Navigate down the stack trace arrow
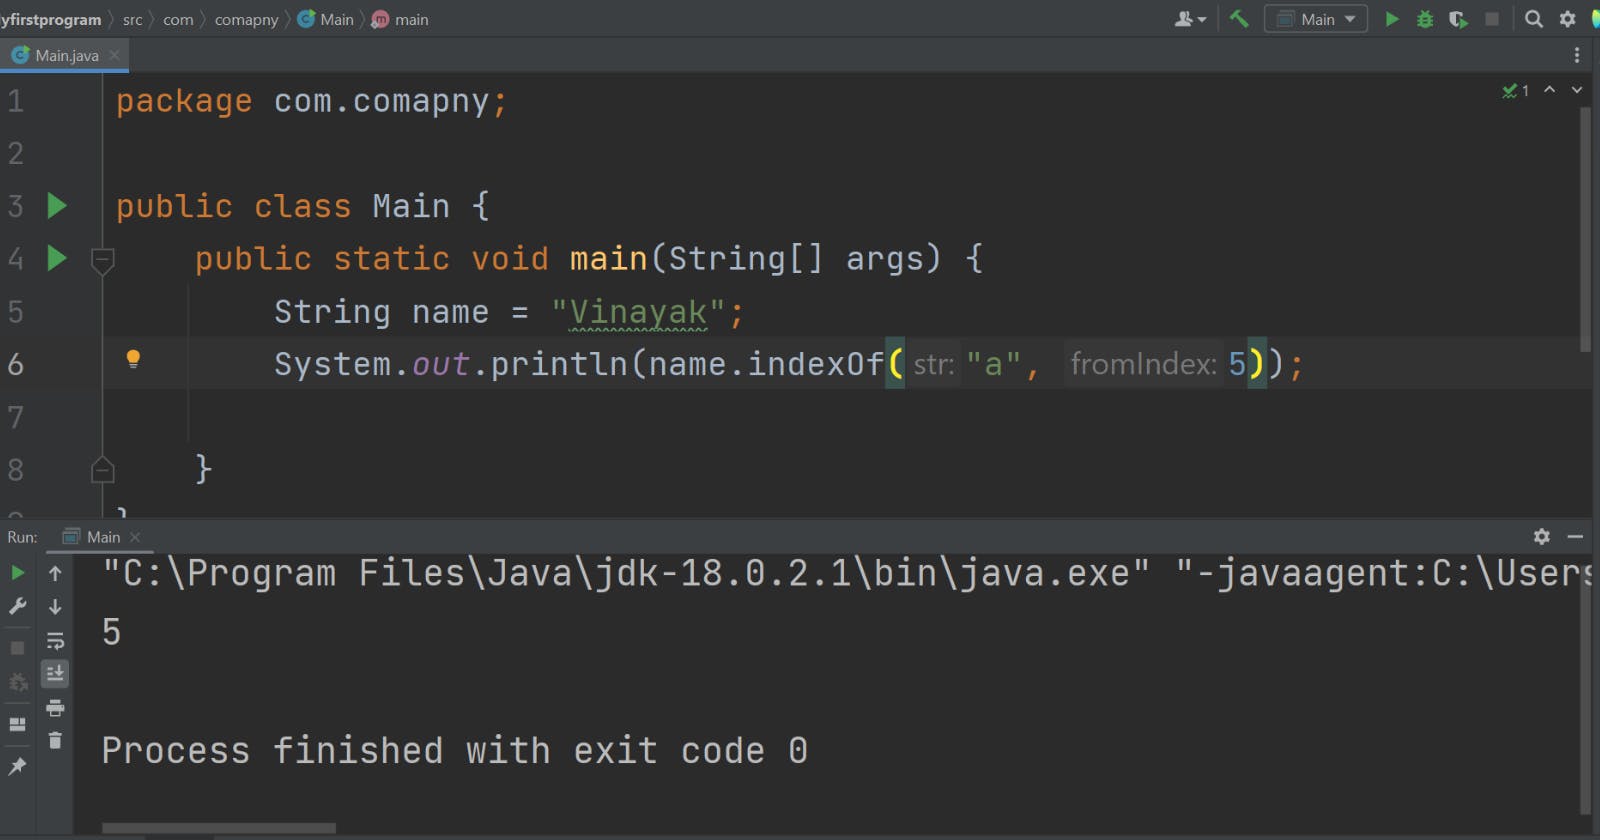The height and width of the screenshot is (840, 1600). point(55,606)
